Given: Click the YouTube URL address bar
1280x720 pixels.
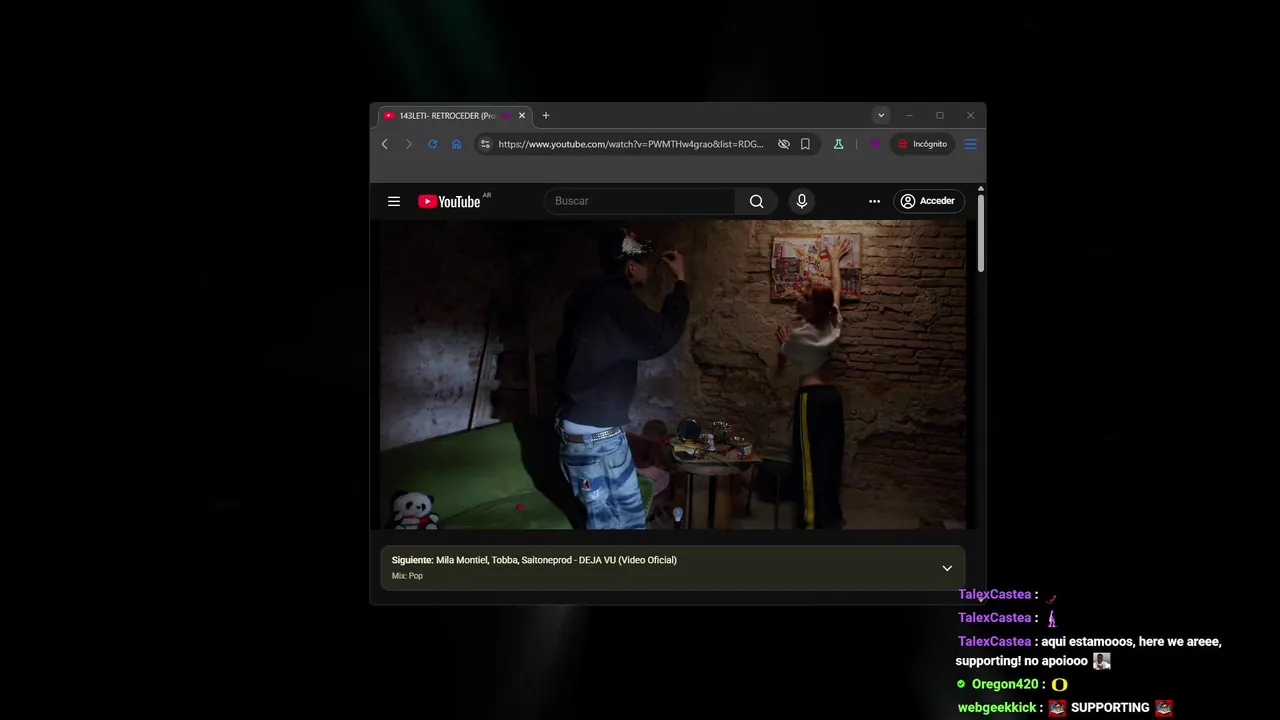Looking at the screenshot, I should pos(630,144).
